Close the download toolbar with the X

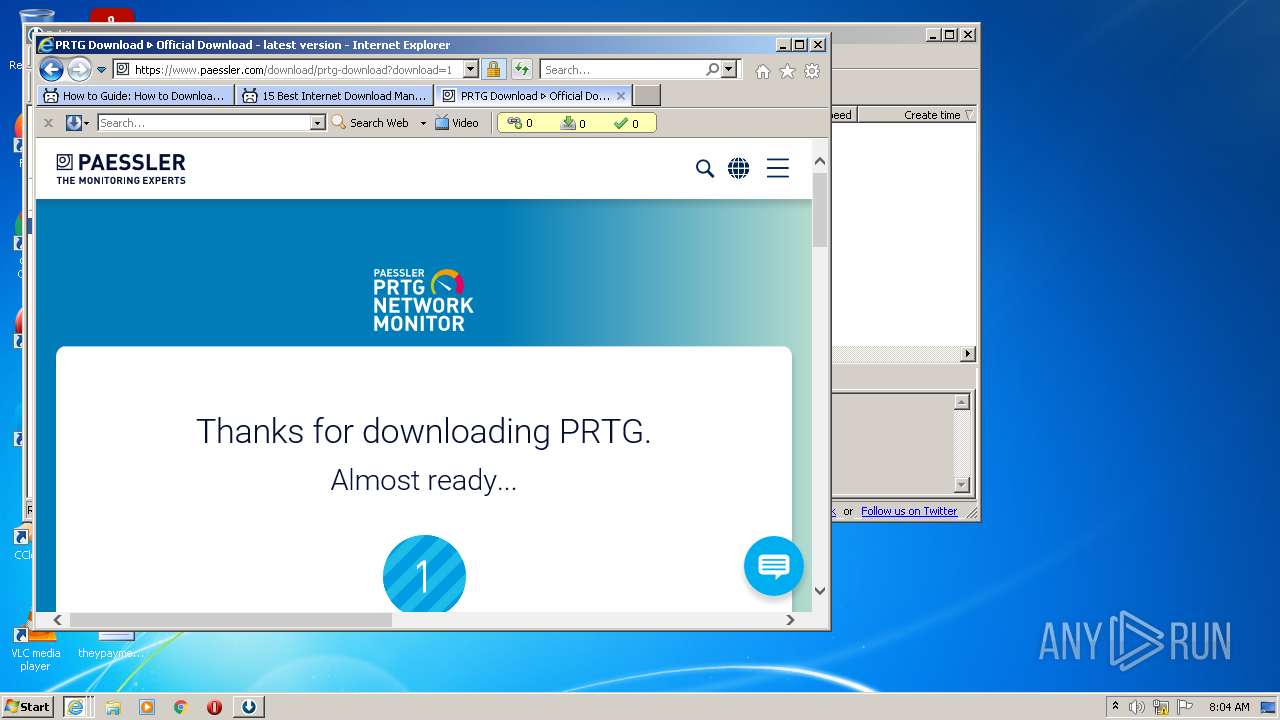click(48, 123)
